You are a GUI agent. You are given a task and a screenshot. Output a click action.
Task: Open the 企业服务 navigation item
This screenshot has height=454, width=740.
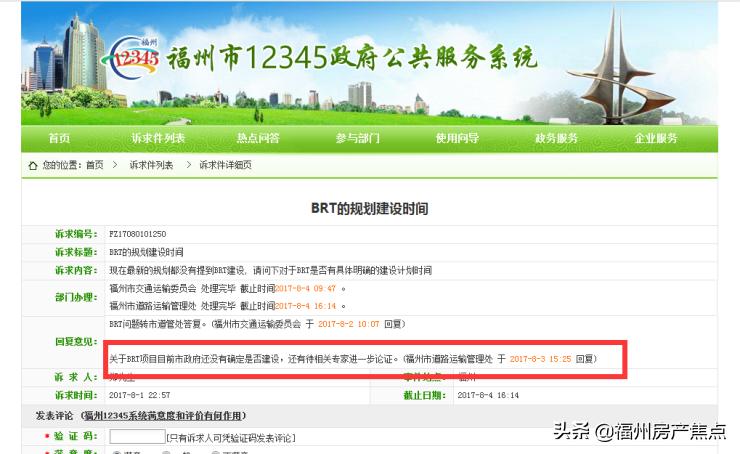tap(656, 138)
